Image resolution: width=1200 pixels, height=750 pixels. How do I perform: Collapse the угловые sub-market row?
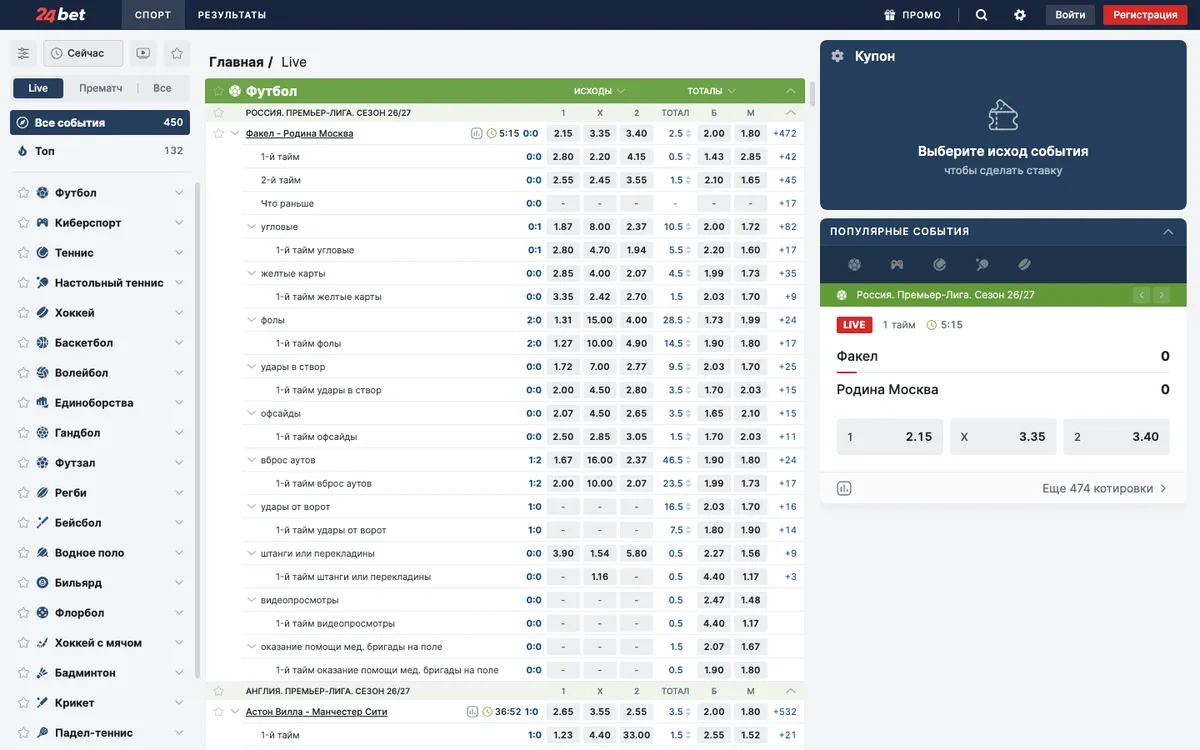coord(251,227)
